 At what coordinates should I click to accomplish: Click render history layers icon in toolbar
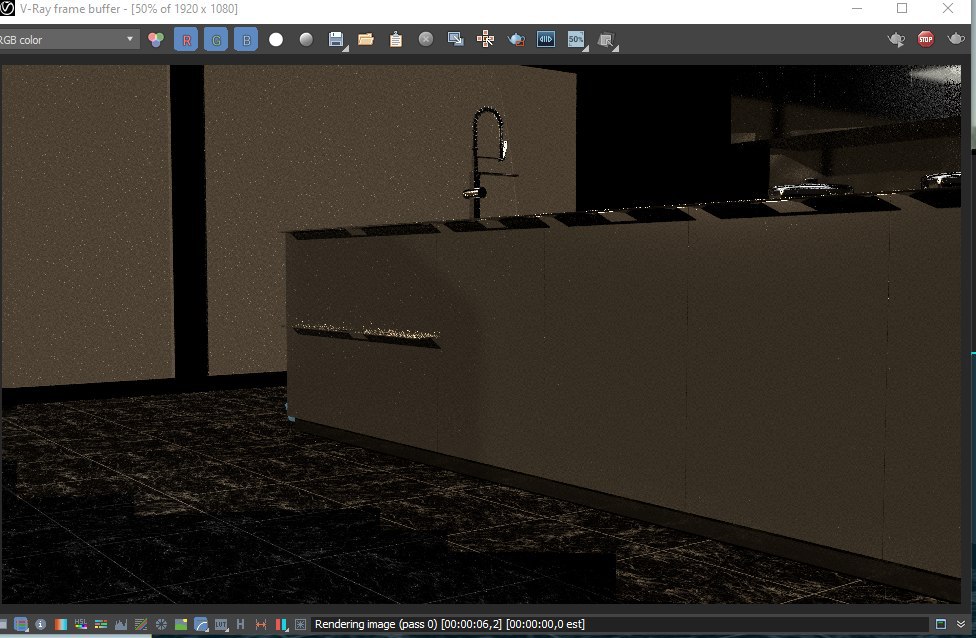coord(607,40)
